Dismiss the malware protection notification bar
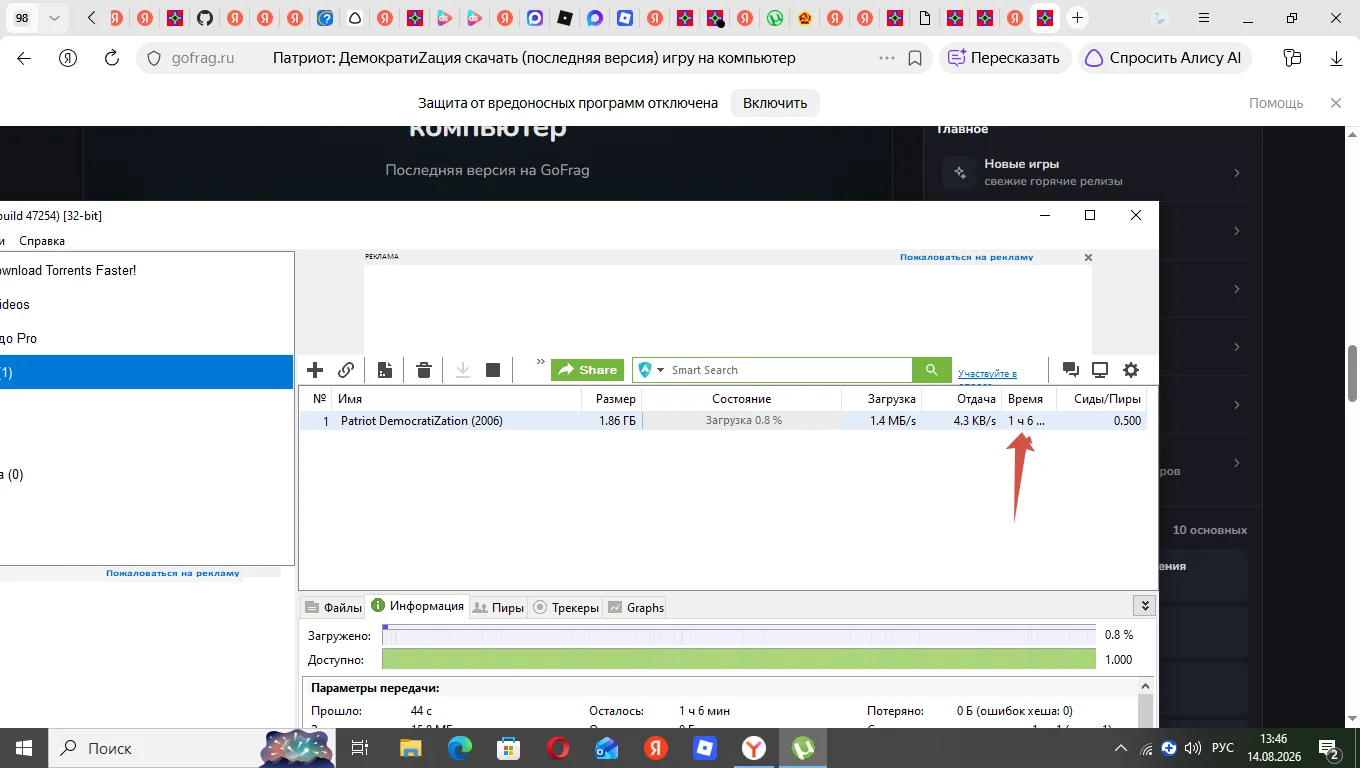 pos(1336,103)
